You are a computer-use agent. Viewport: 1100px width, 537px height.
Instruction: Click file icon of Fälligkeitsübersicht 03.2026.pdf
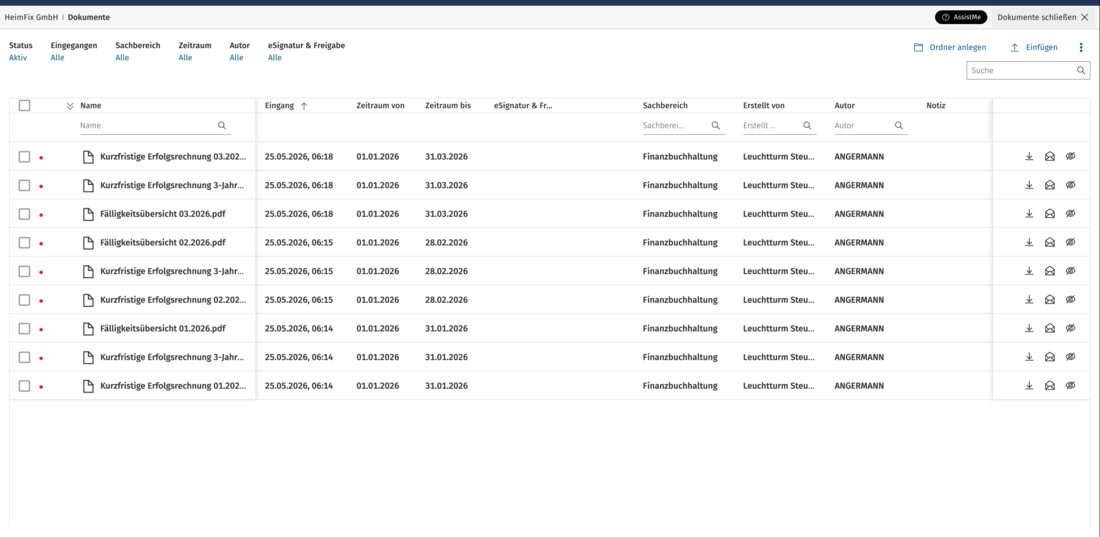coord(88,214)
